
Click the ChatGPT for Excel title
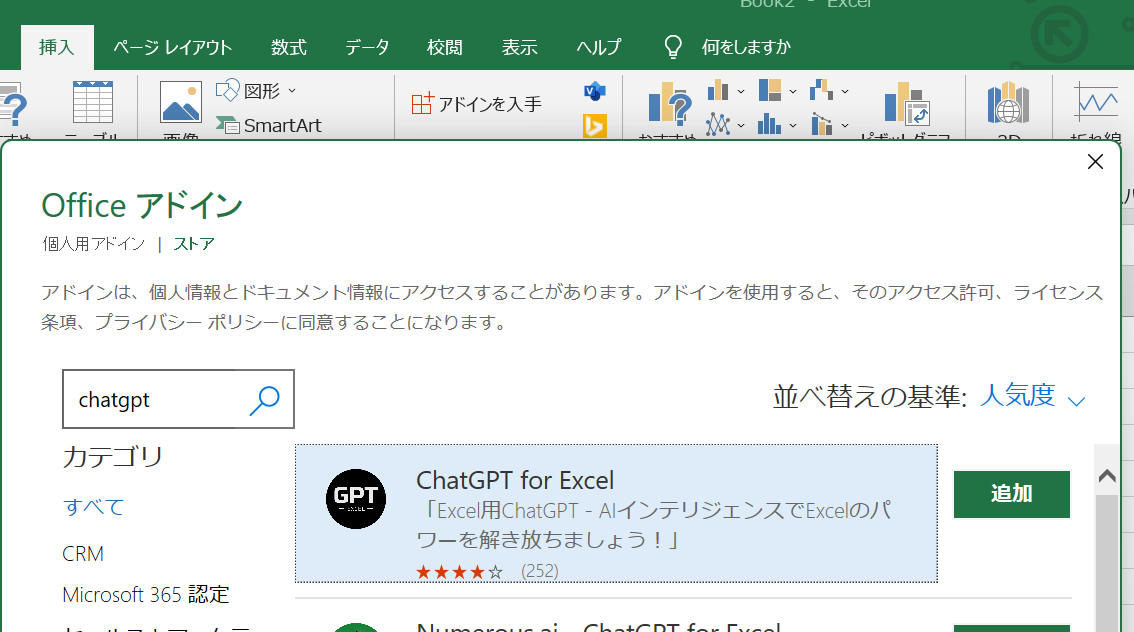click(515, 480)
